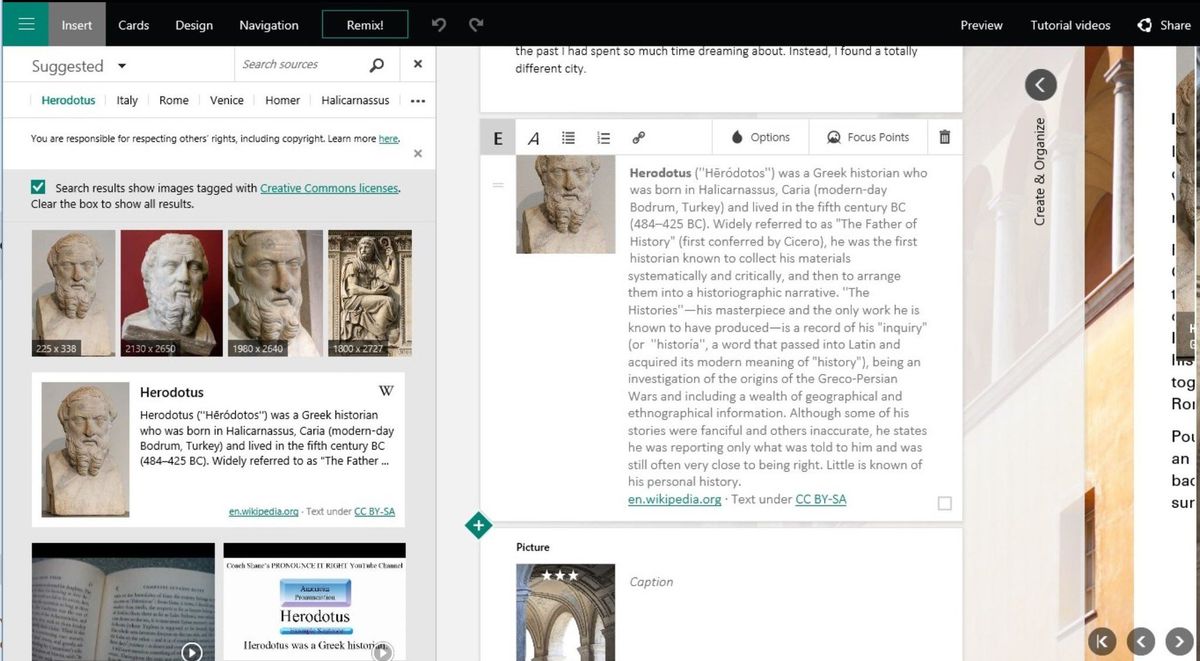The image size is (1200, 661).
Task: Click the Undo arrow
Action: pos(438,24)
